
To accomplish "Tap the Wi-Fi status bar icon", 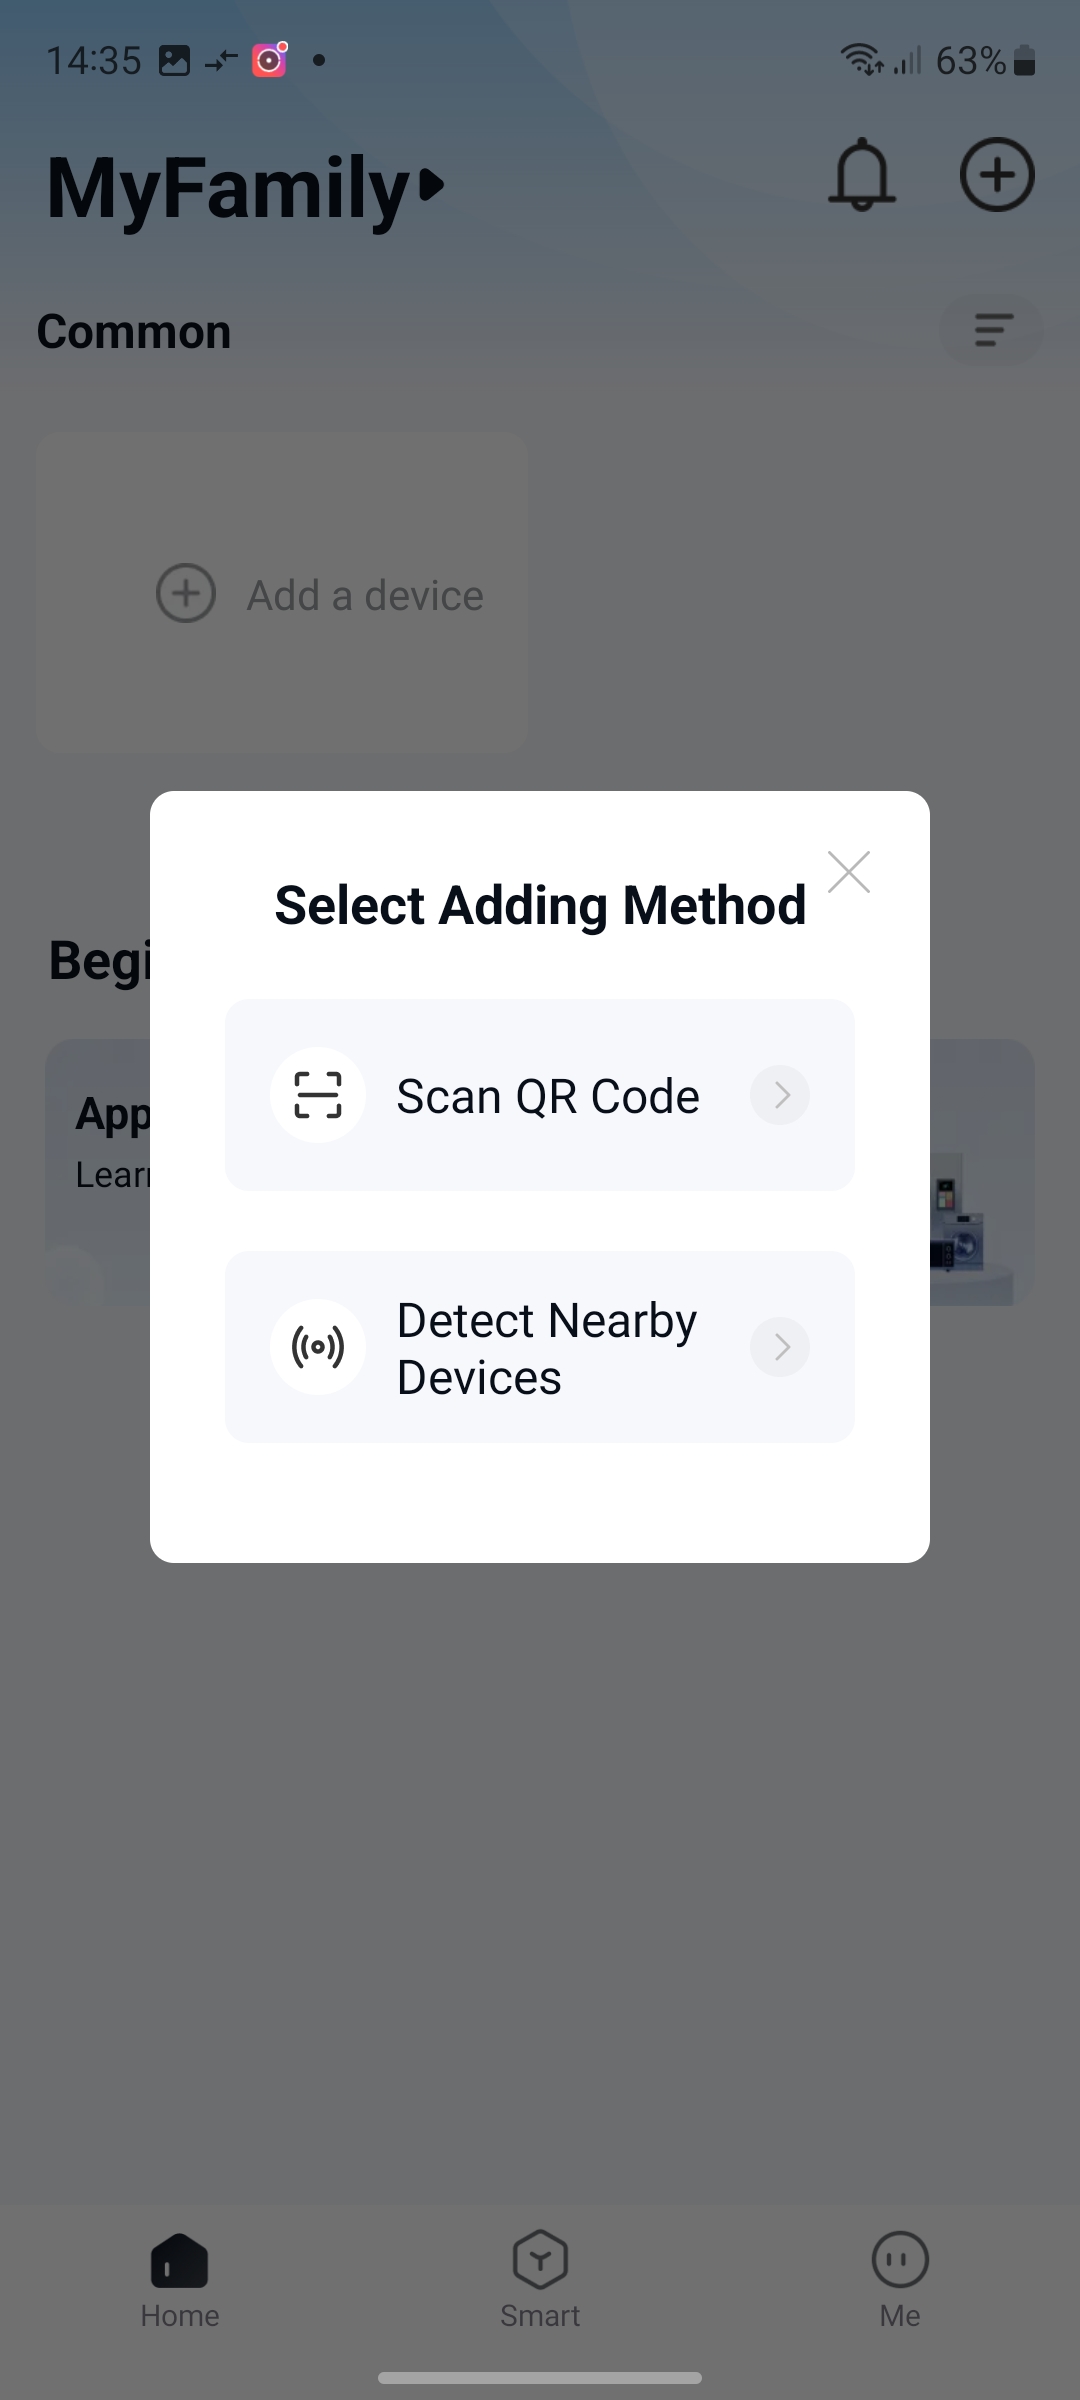I will coord(860,60).
